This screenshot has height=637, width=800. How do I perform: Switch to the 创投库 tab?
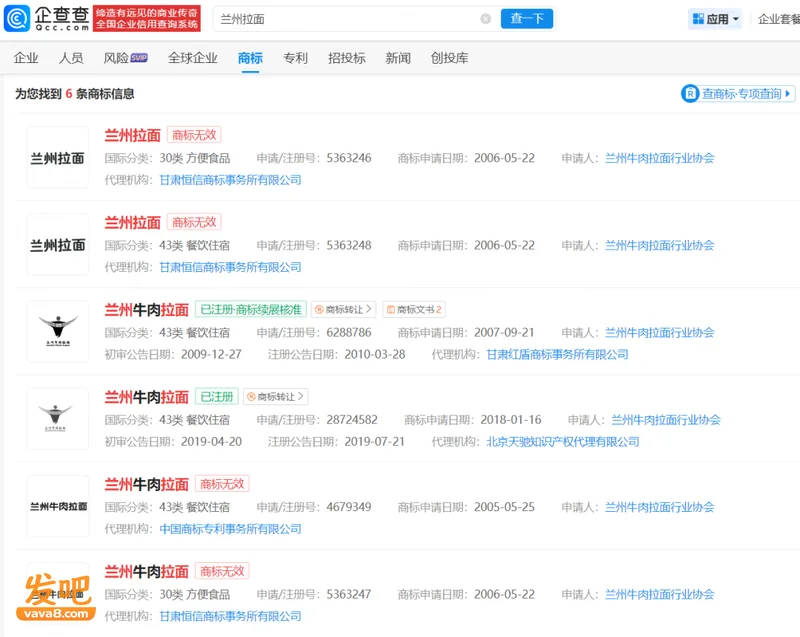pos(449,58)
